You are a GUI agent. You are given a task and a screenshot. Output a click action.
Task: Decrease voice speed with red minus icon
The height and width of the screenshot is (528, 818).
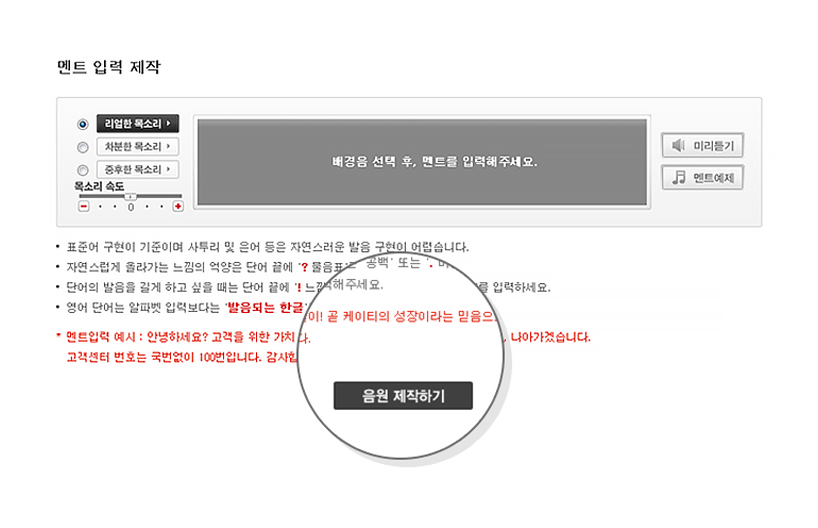point(83,207)
